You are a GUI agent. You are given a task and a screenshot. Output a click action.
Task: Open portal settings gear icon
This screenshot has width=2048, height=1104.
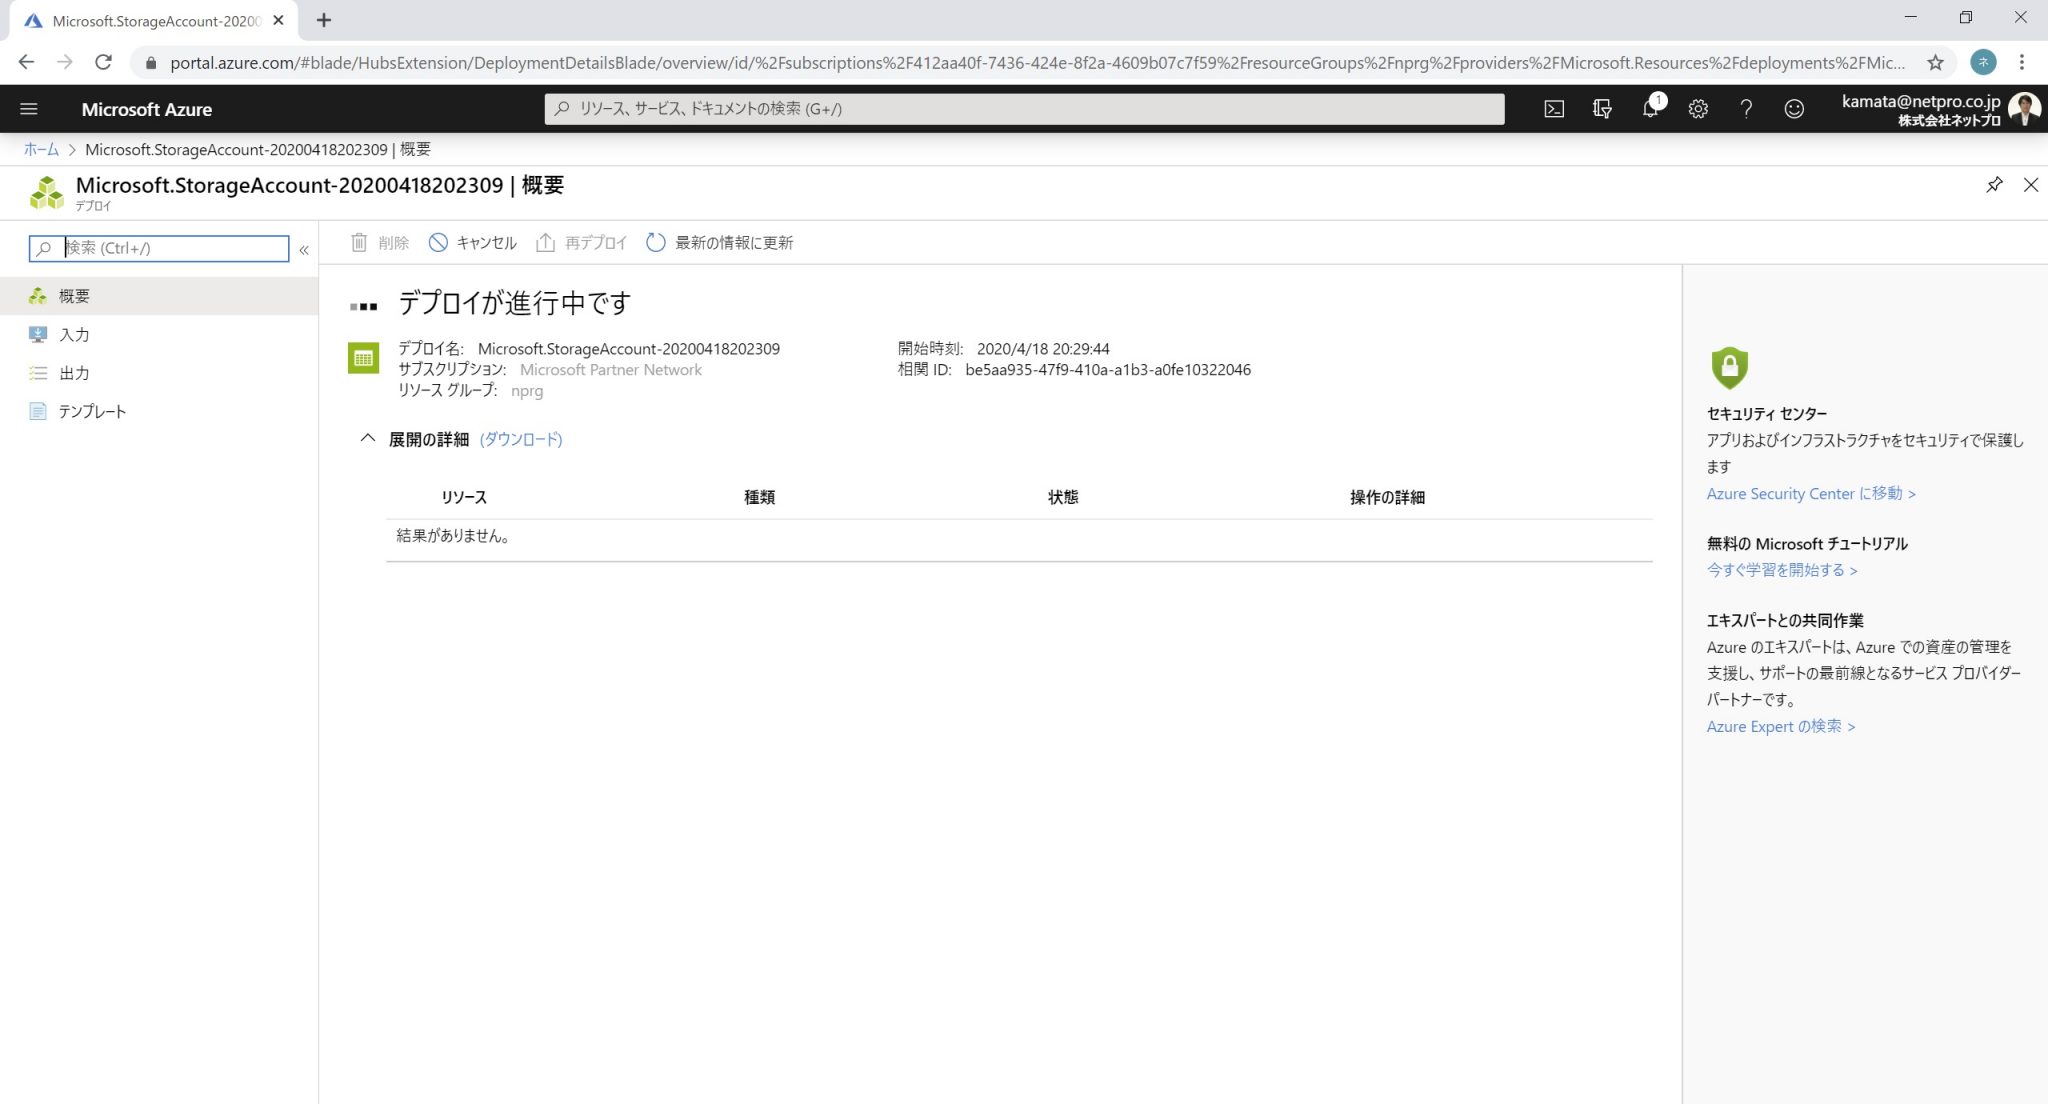pos(1698,109)
